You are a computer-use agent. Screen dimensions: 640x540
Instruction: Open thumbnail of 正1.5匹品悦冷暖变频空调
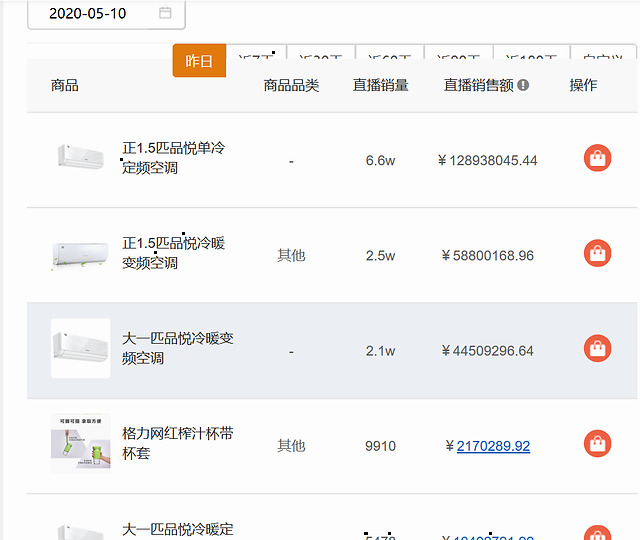[x=80, y=254]
